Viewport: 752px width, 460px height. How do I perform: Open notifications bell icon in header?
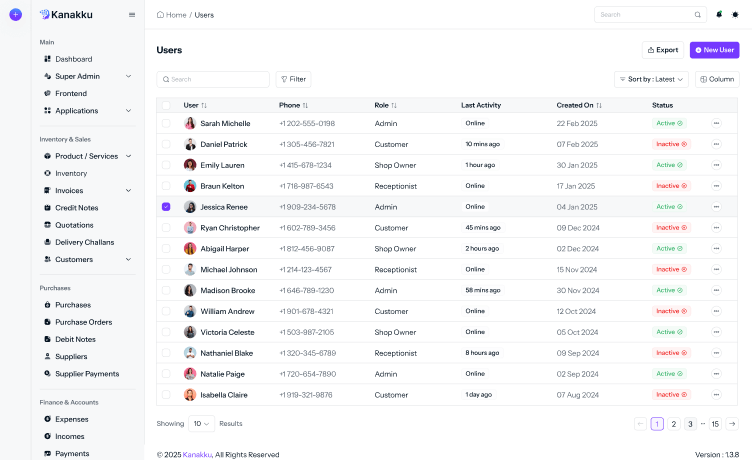pyautogui.click(x=719, y=14)
